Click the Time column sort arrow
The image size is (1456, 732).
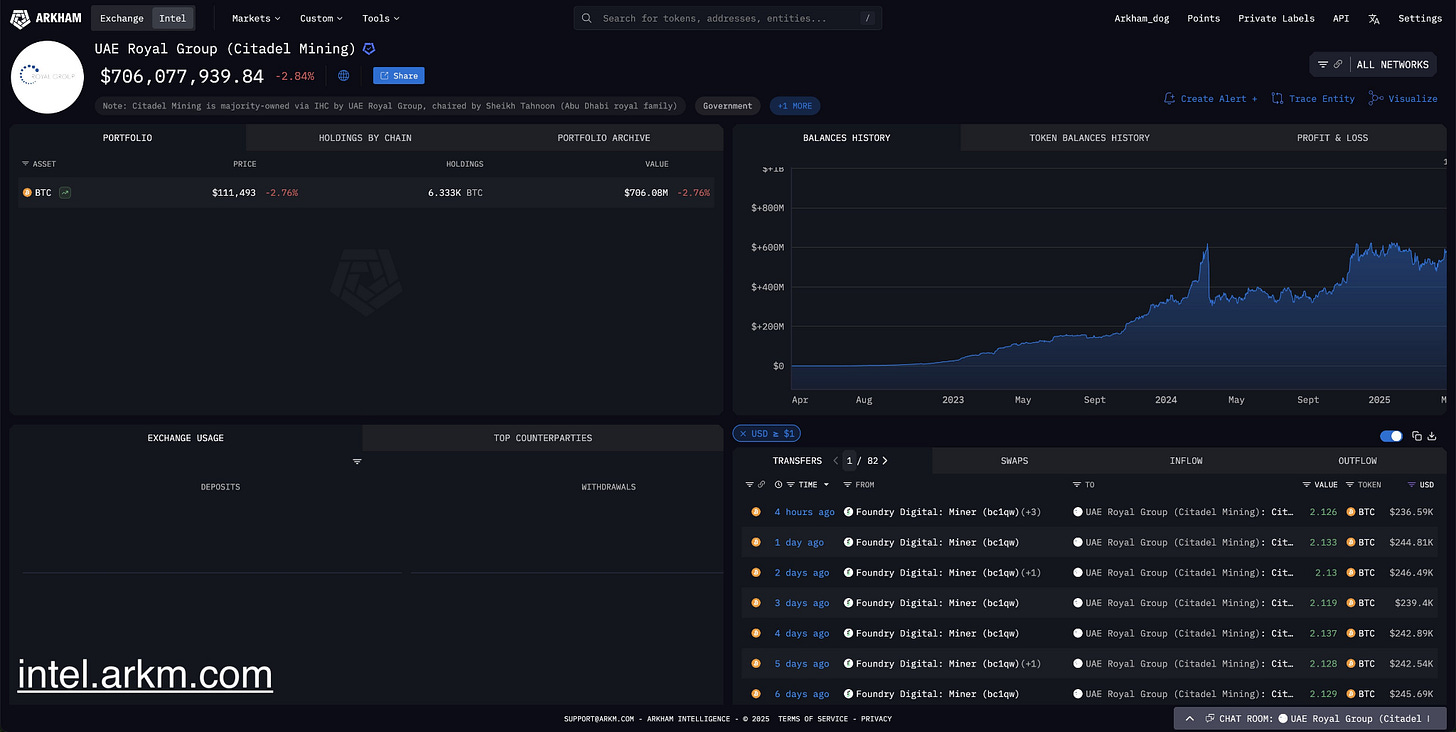click(826, 485)
